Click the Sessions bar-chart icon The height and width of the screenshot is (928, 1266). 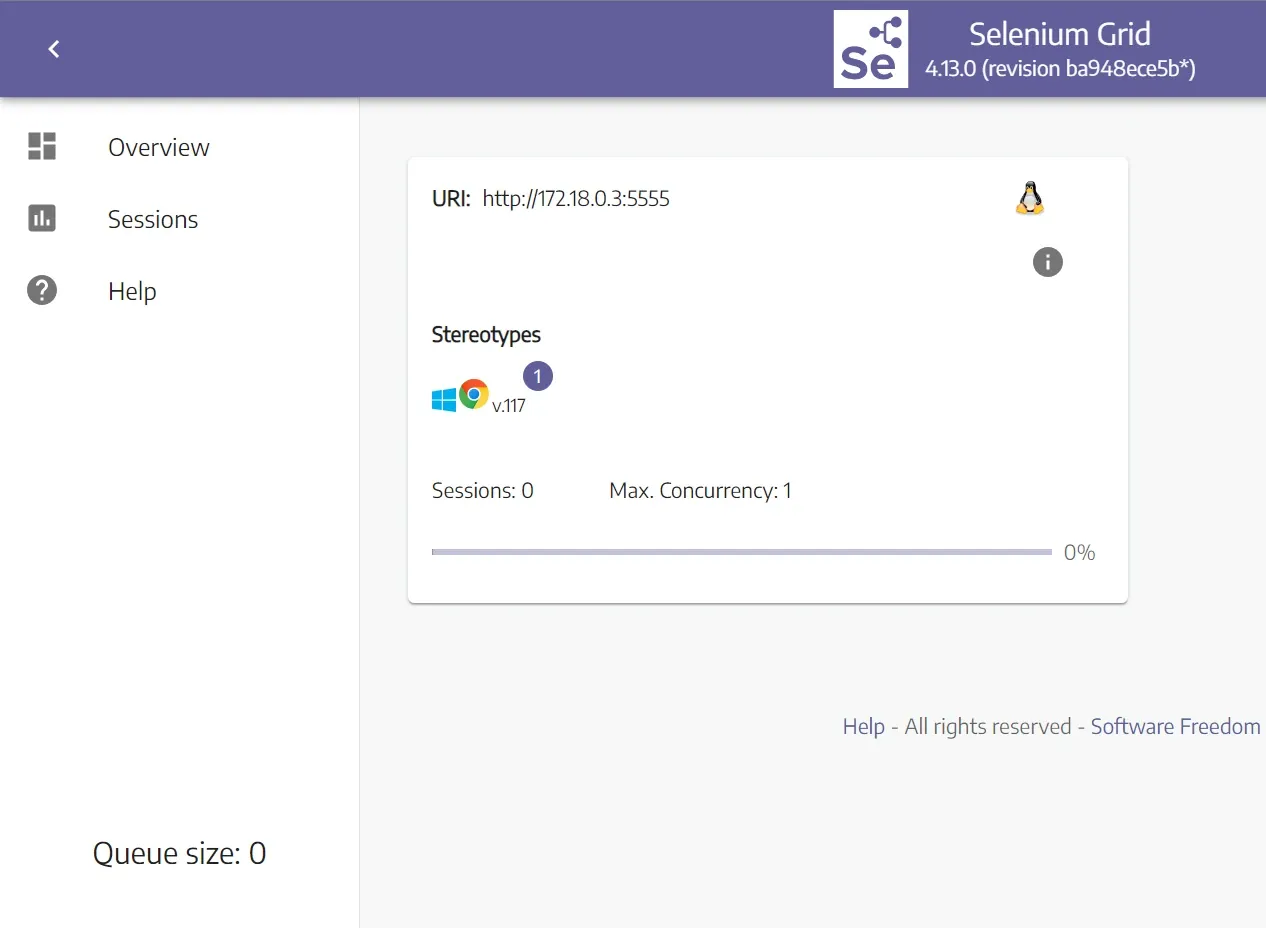(x=41, y=218)
